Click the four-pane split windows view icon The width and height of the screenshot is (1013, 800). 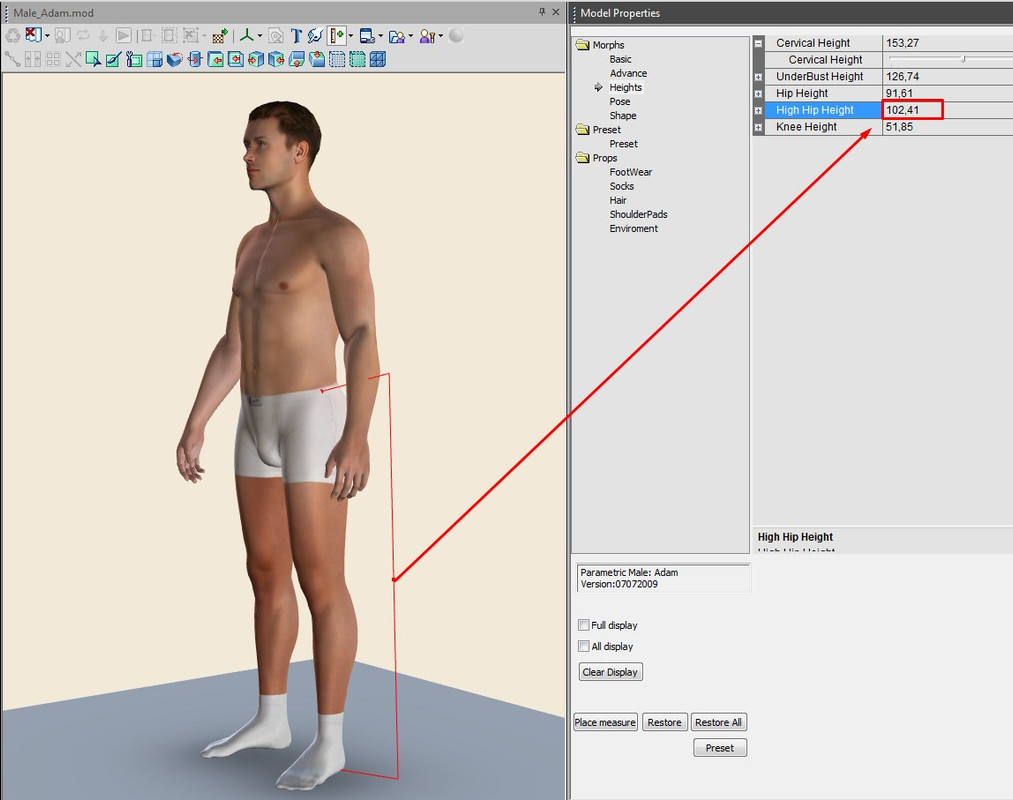[154, 59]
